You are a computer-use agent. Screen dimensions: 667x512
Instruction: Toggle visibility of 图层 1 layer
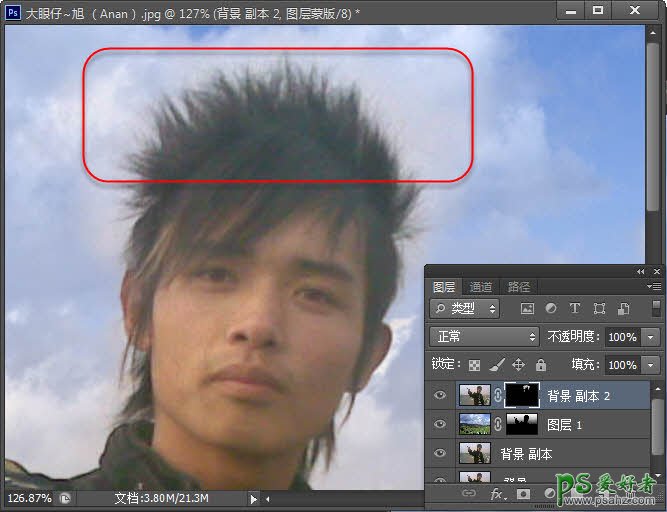pos(441,424)
